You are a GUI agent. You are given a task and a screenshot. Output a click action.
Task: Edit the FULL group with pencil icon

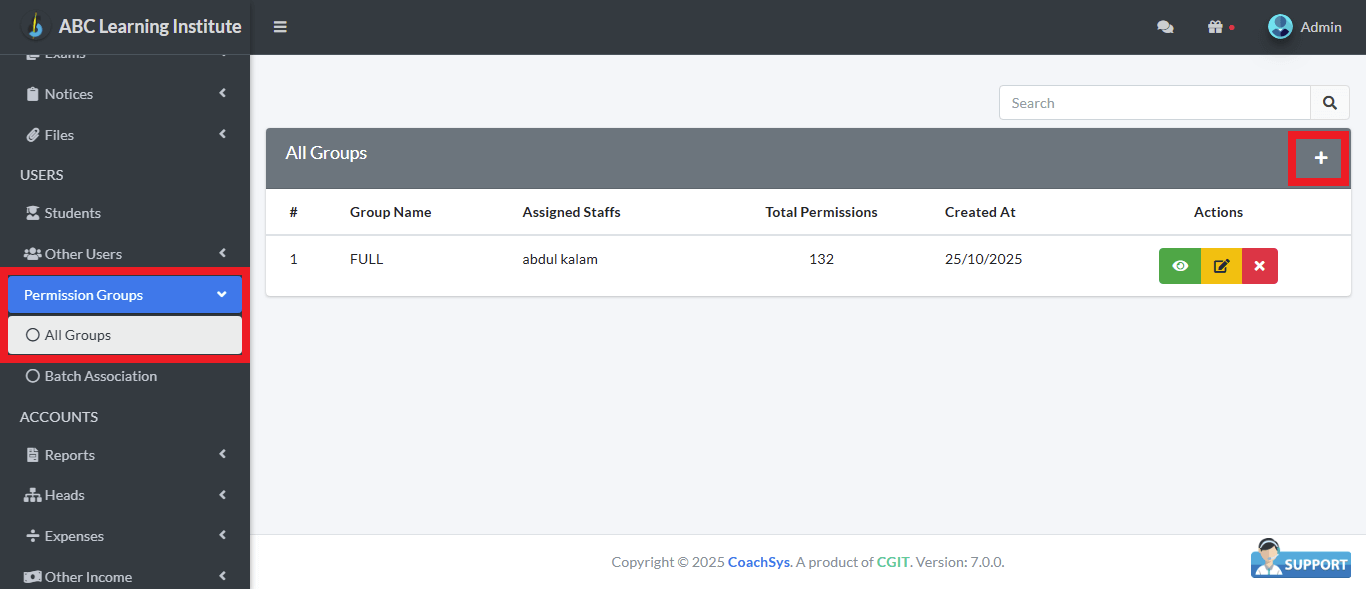(1221, 266)
